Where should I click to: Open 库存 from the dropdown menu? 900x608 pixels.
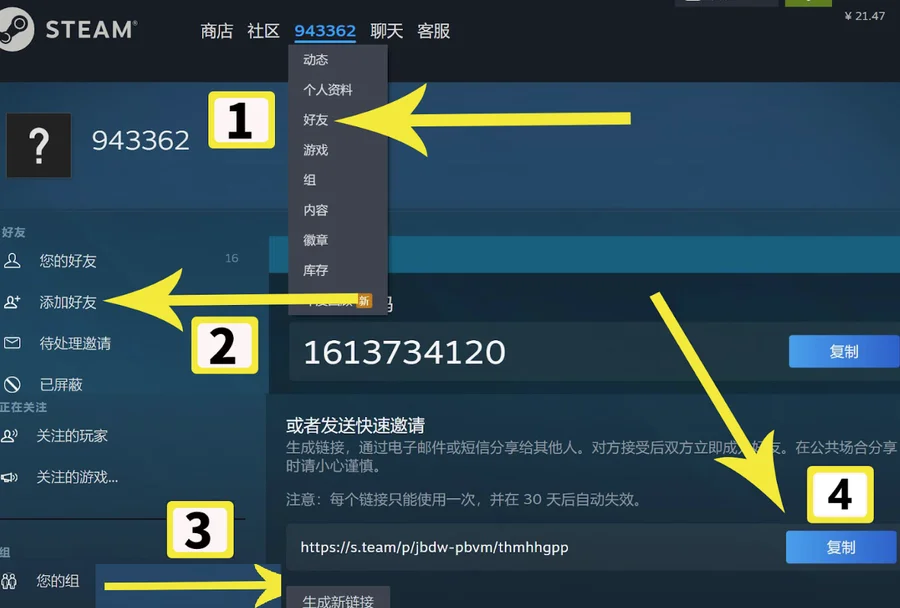pyautogui.click(x=316, y=270)
